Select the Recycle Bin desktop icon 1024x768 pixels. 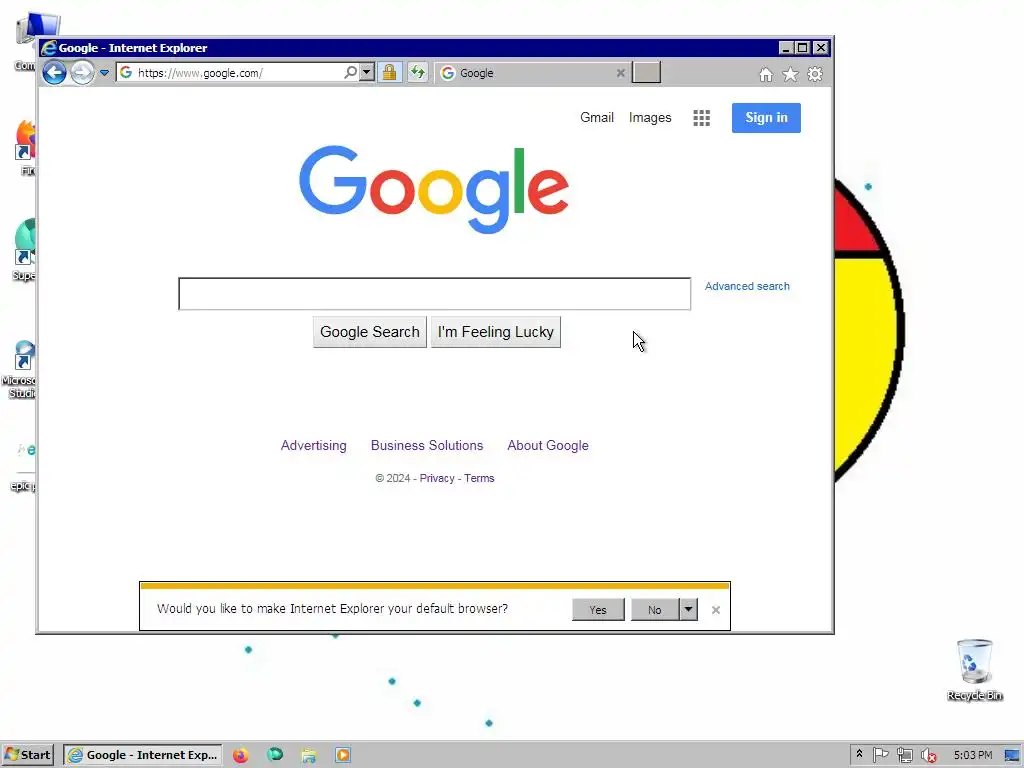(974, 670)
